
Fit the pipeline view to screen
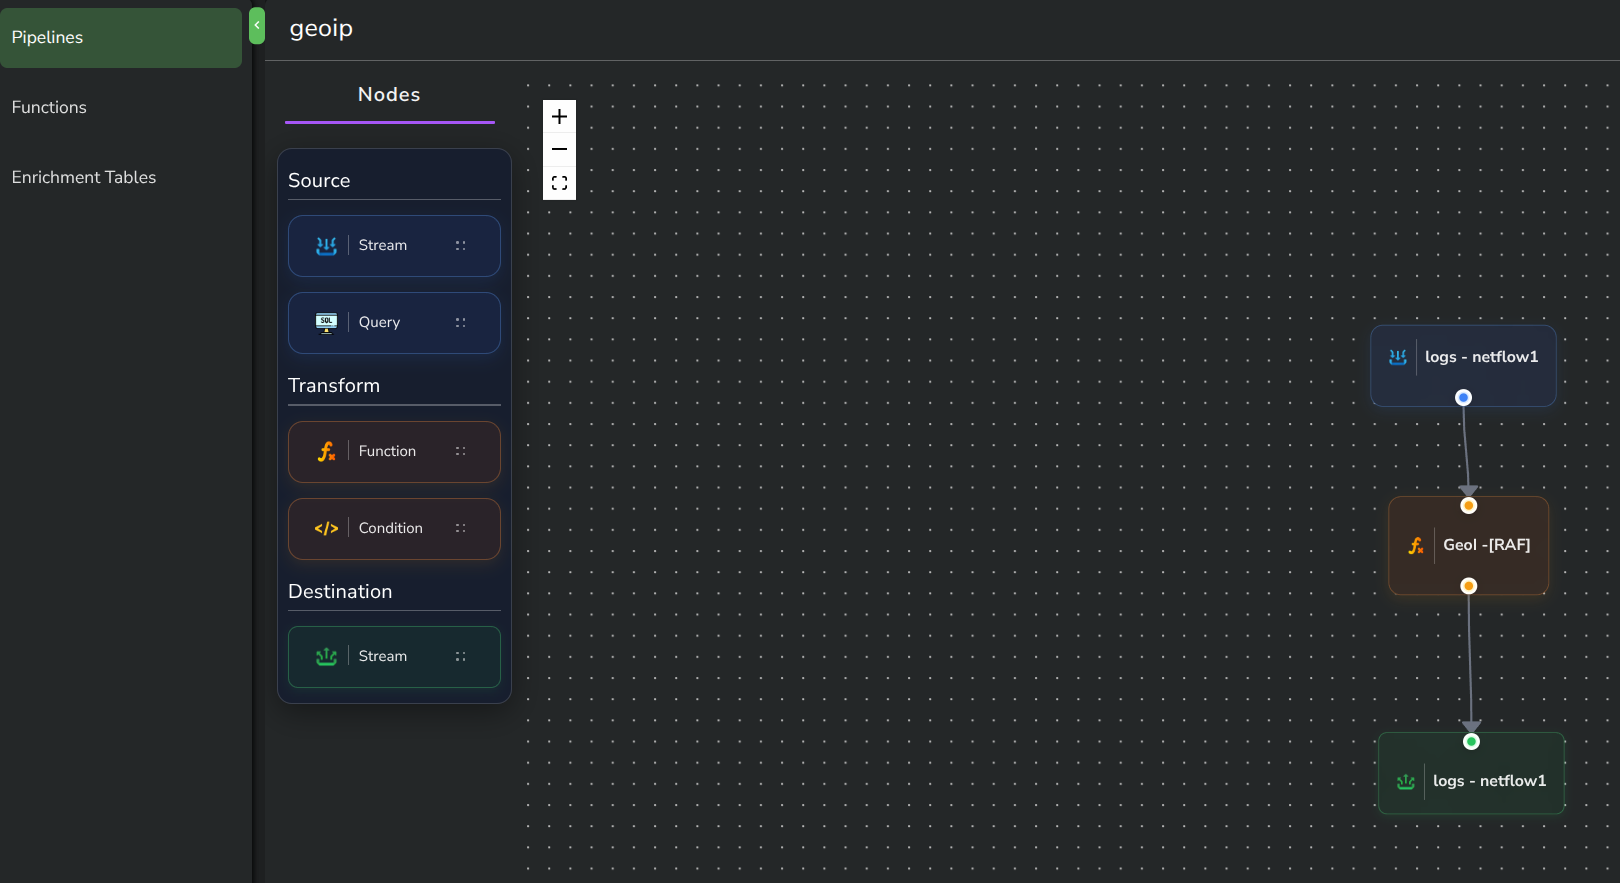(559, 183)
